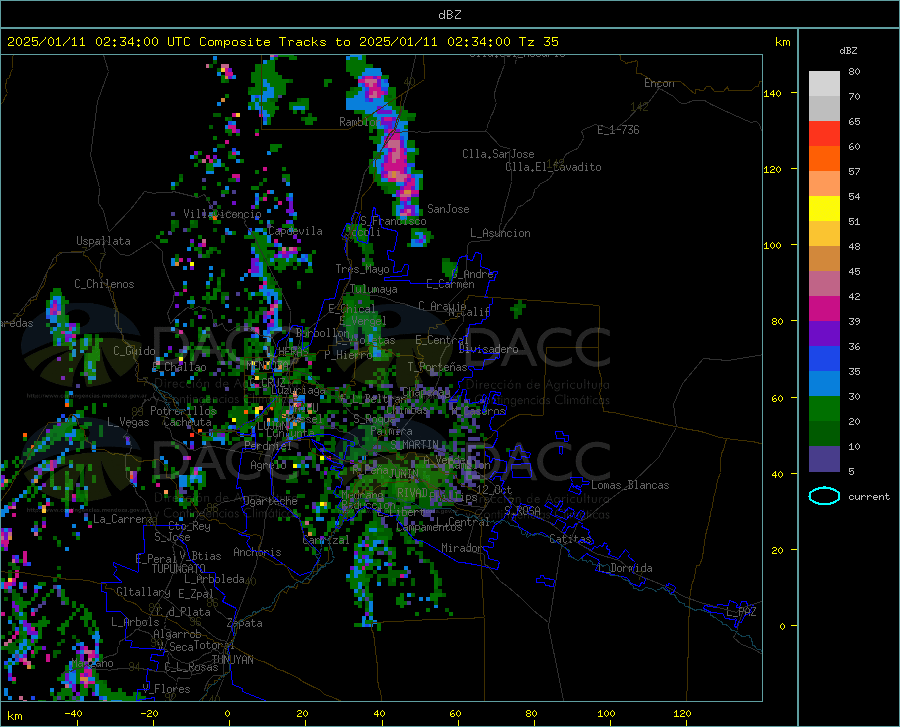Click the Ugarteche location label
The image size is (900, 727).
(x=270, y=501)
